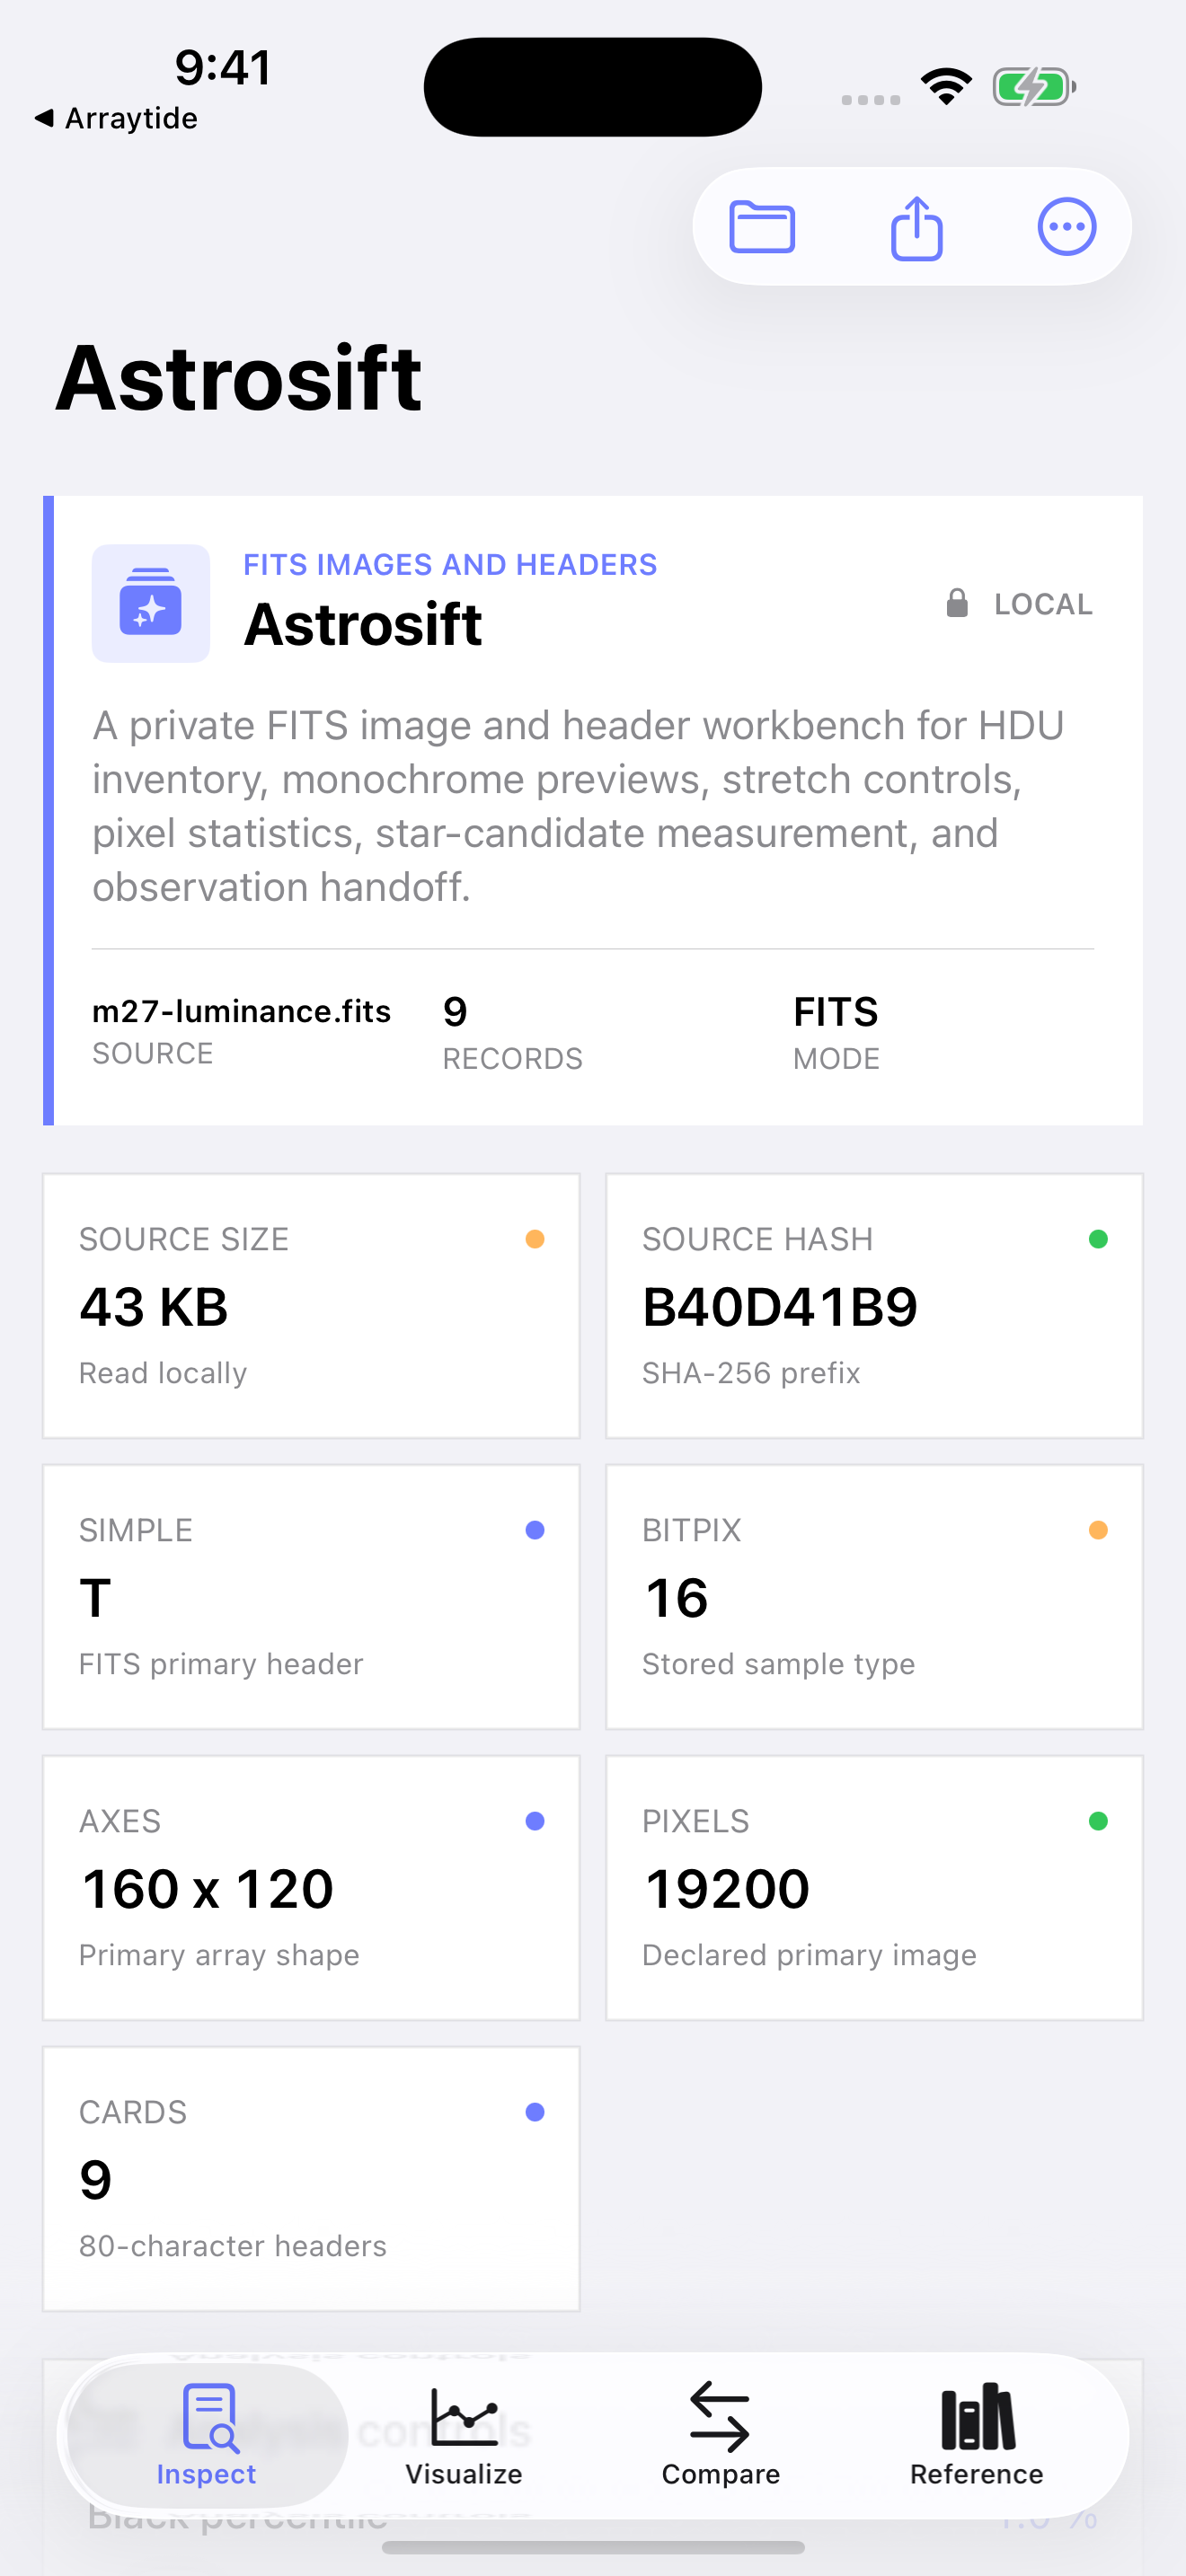Switch to the Visualize tab
The image size is (1186, 2576).
(x=464, y=2436)
